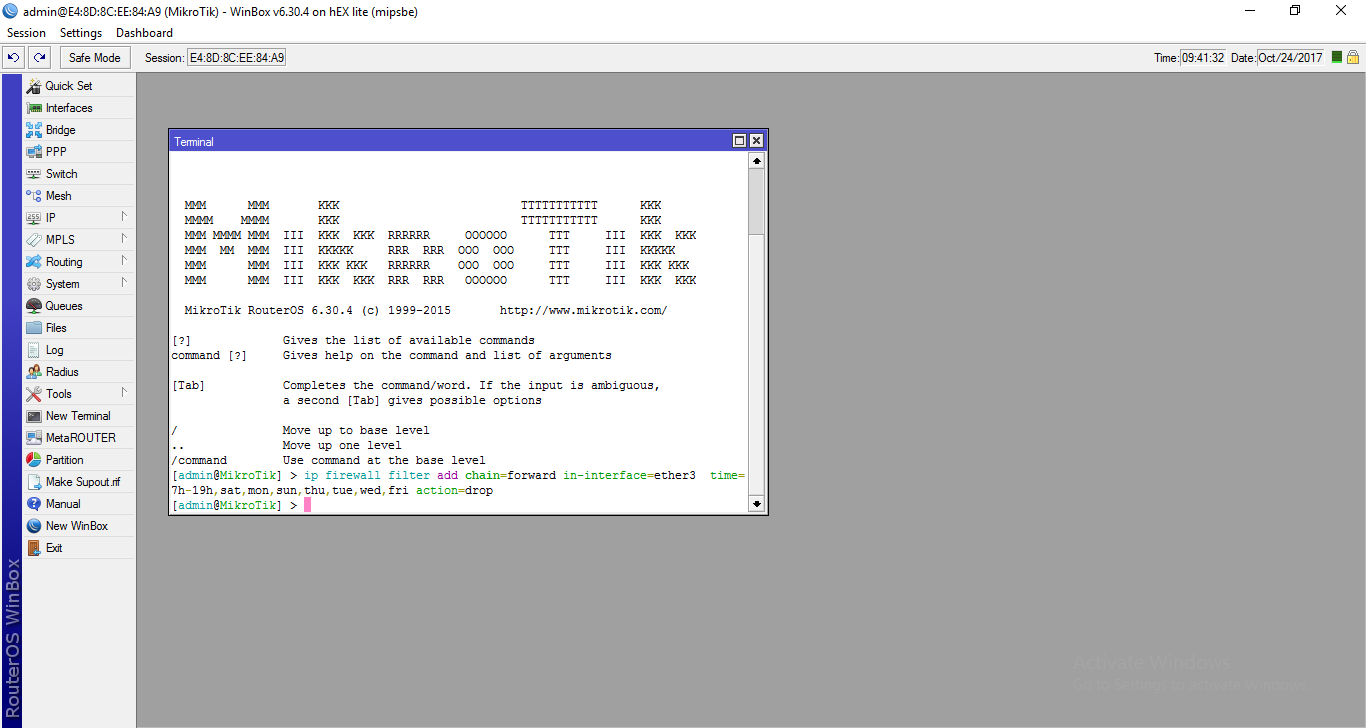Launch New Terminal from sidebar icon
Viewport: 1366px width, 728px height.
(x=34, y=416)
